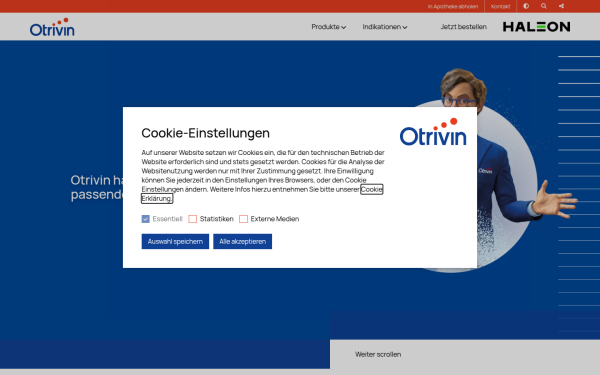Click the Haleon logo
Viewport: 600px width, 375px height.
tap(536, 27)
